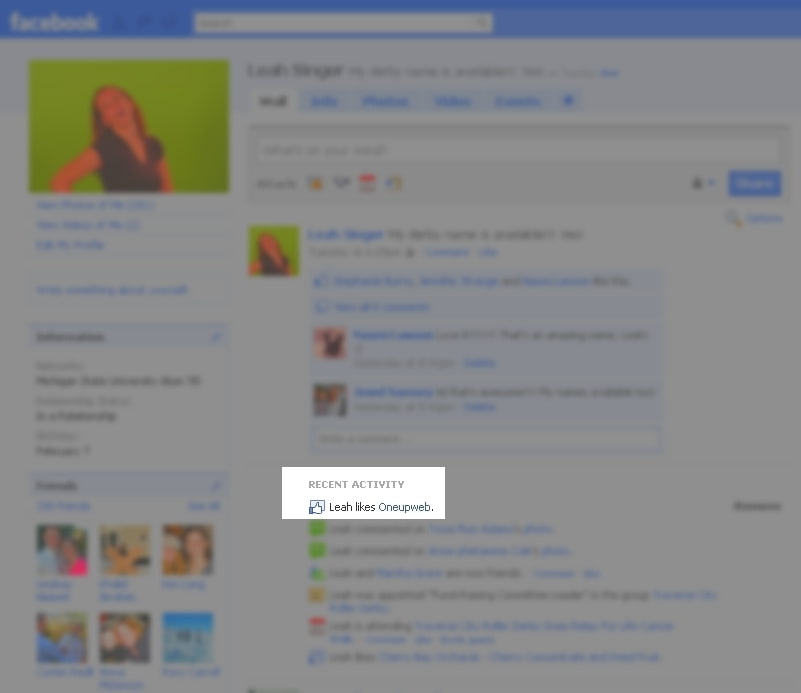Focus the top Search field
This screenshot has height=693, width=801.
343,23
